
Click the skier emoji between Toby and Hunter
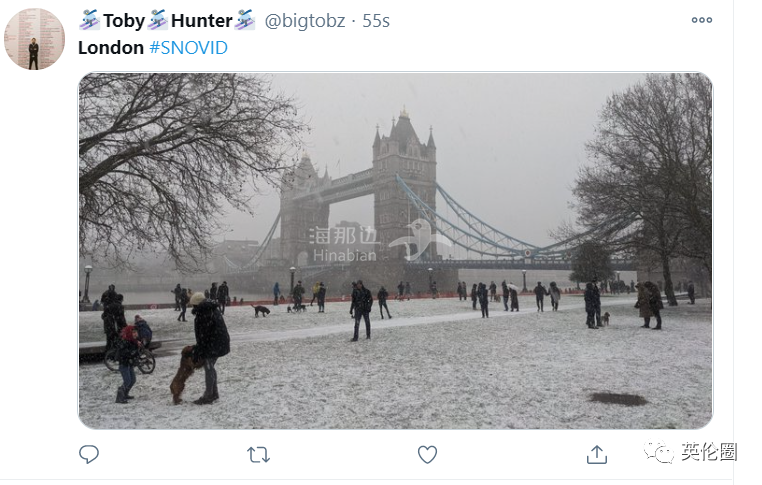point(157,20)
